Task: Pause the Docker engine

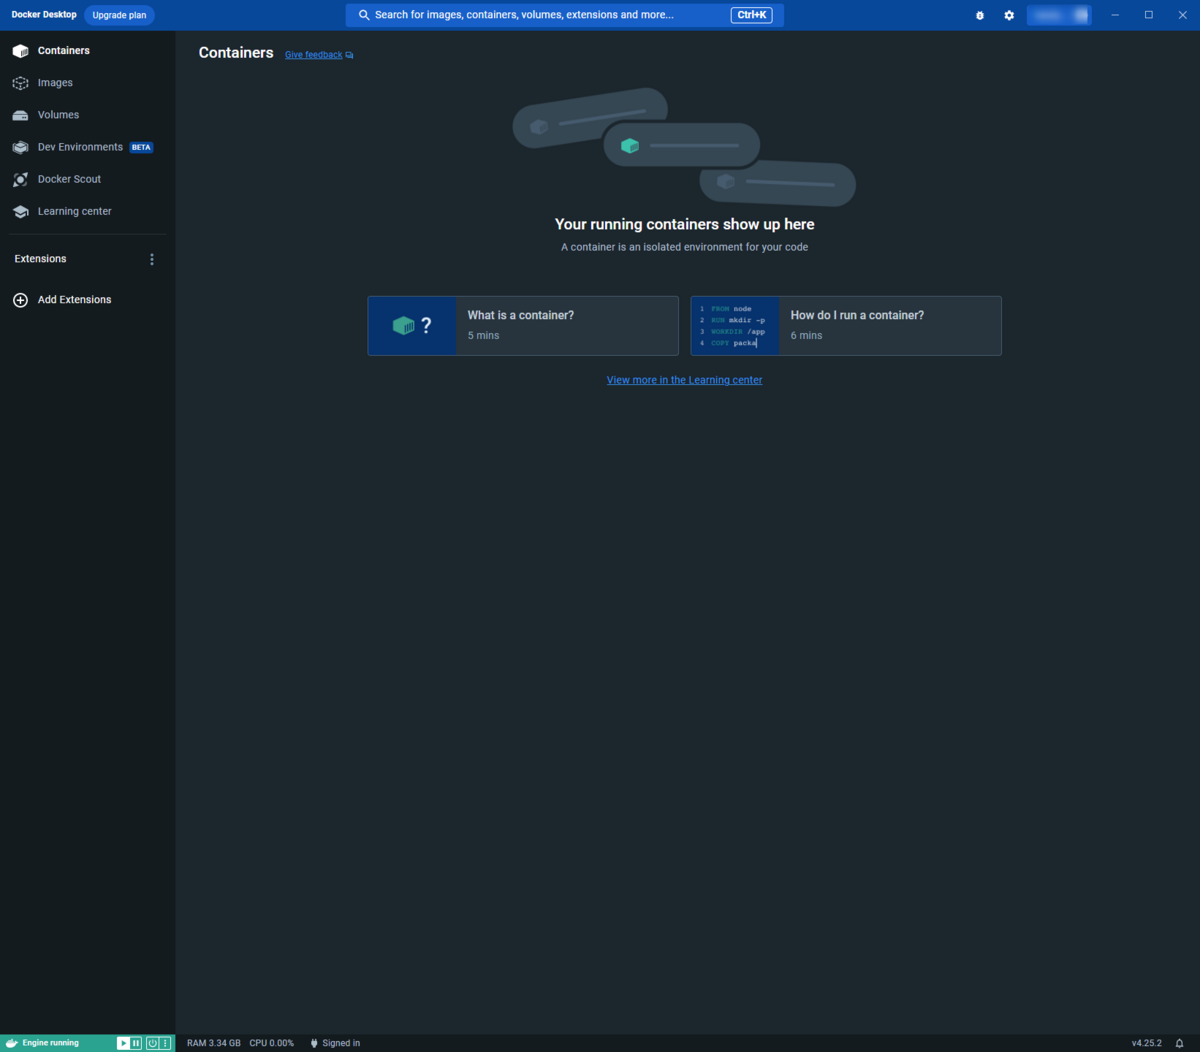Action: click(136, 1043)
